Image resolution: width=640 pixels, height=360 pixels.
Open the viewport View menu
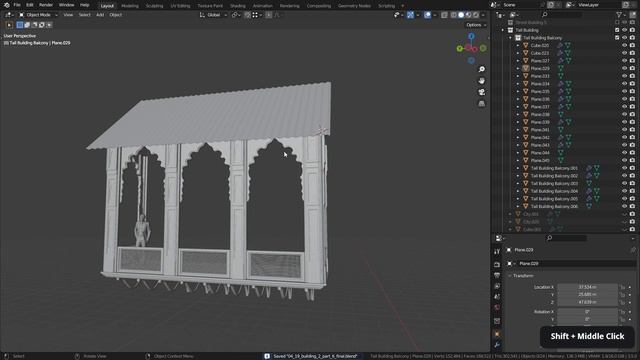(x=68, y=15)
